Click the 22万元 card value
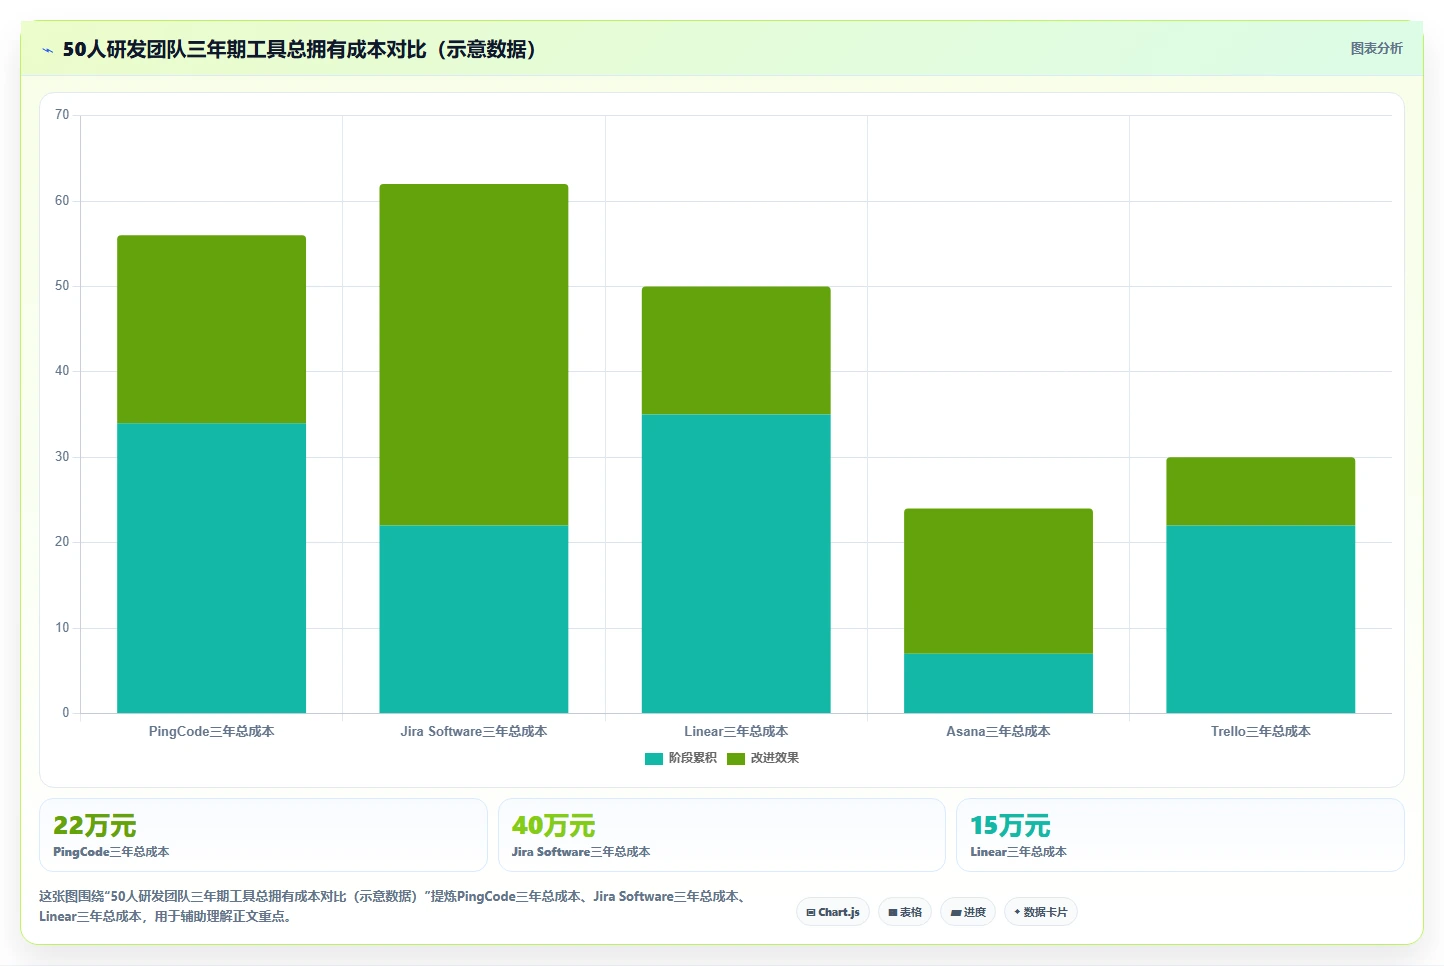Screen dimensions: 1444x966 coord(94,826)
